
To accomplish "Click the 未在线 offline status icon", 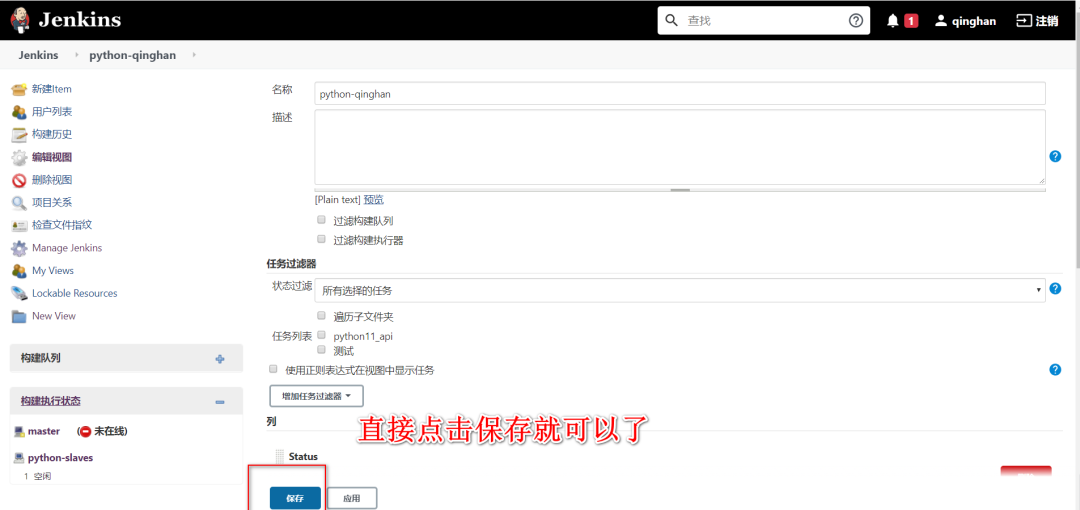I will (85, 431).
